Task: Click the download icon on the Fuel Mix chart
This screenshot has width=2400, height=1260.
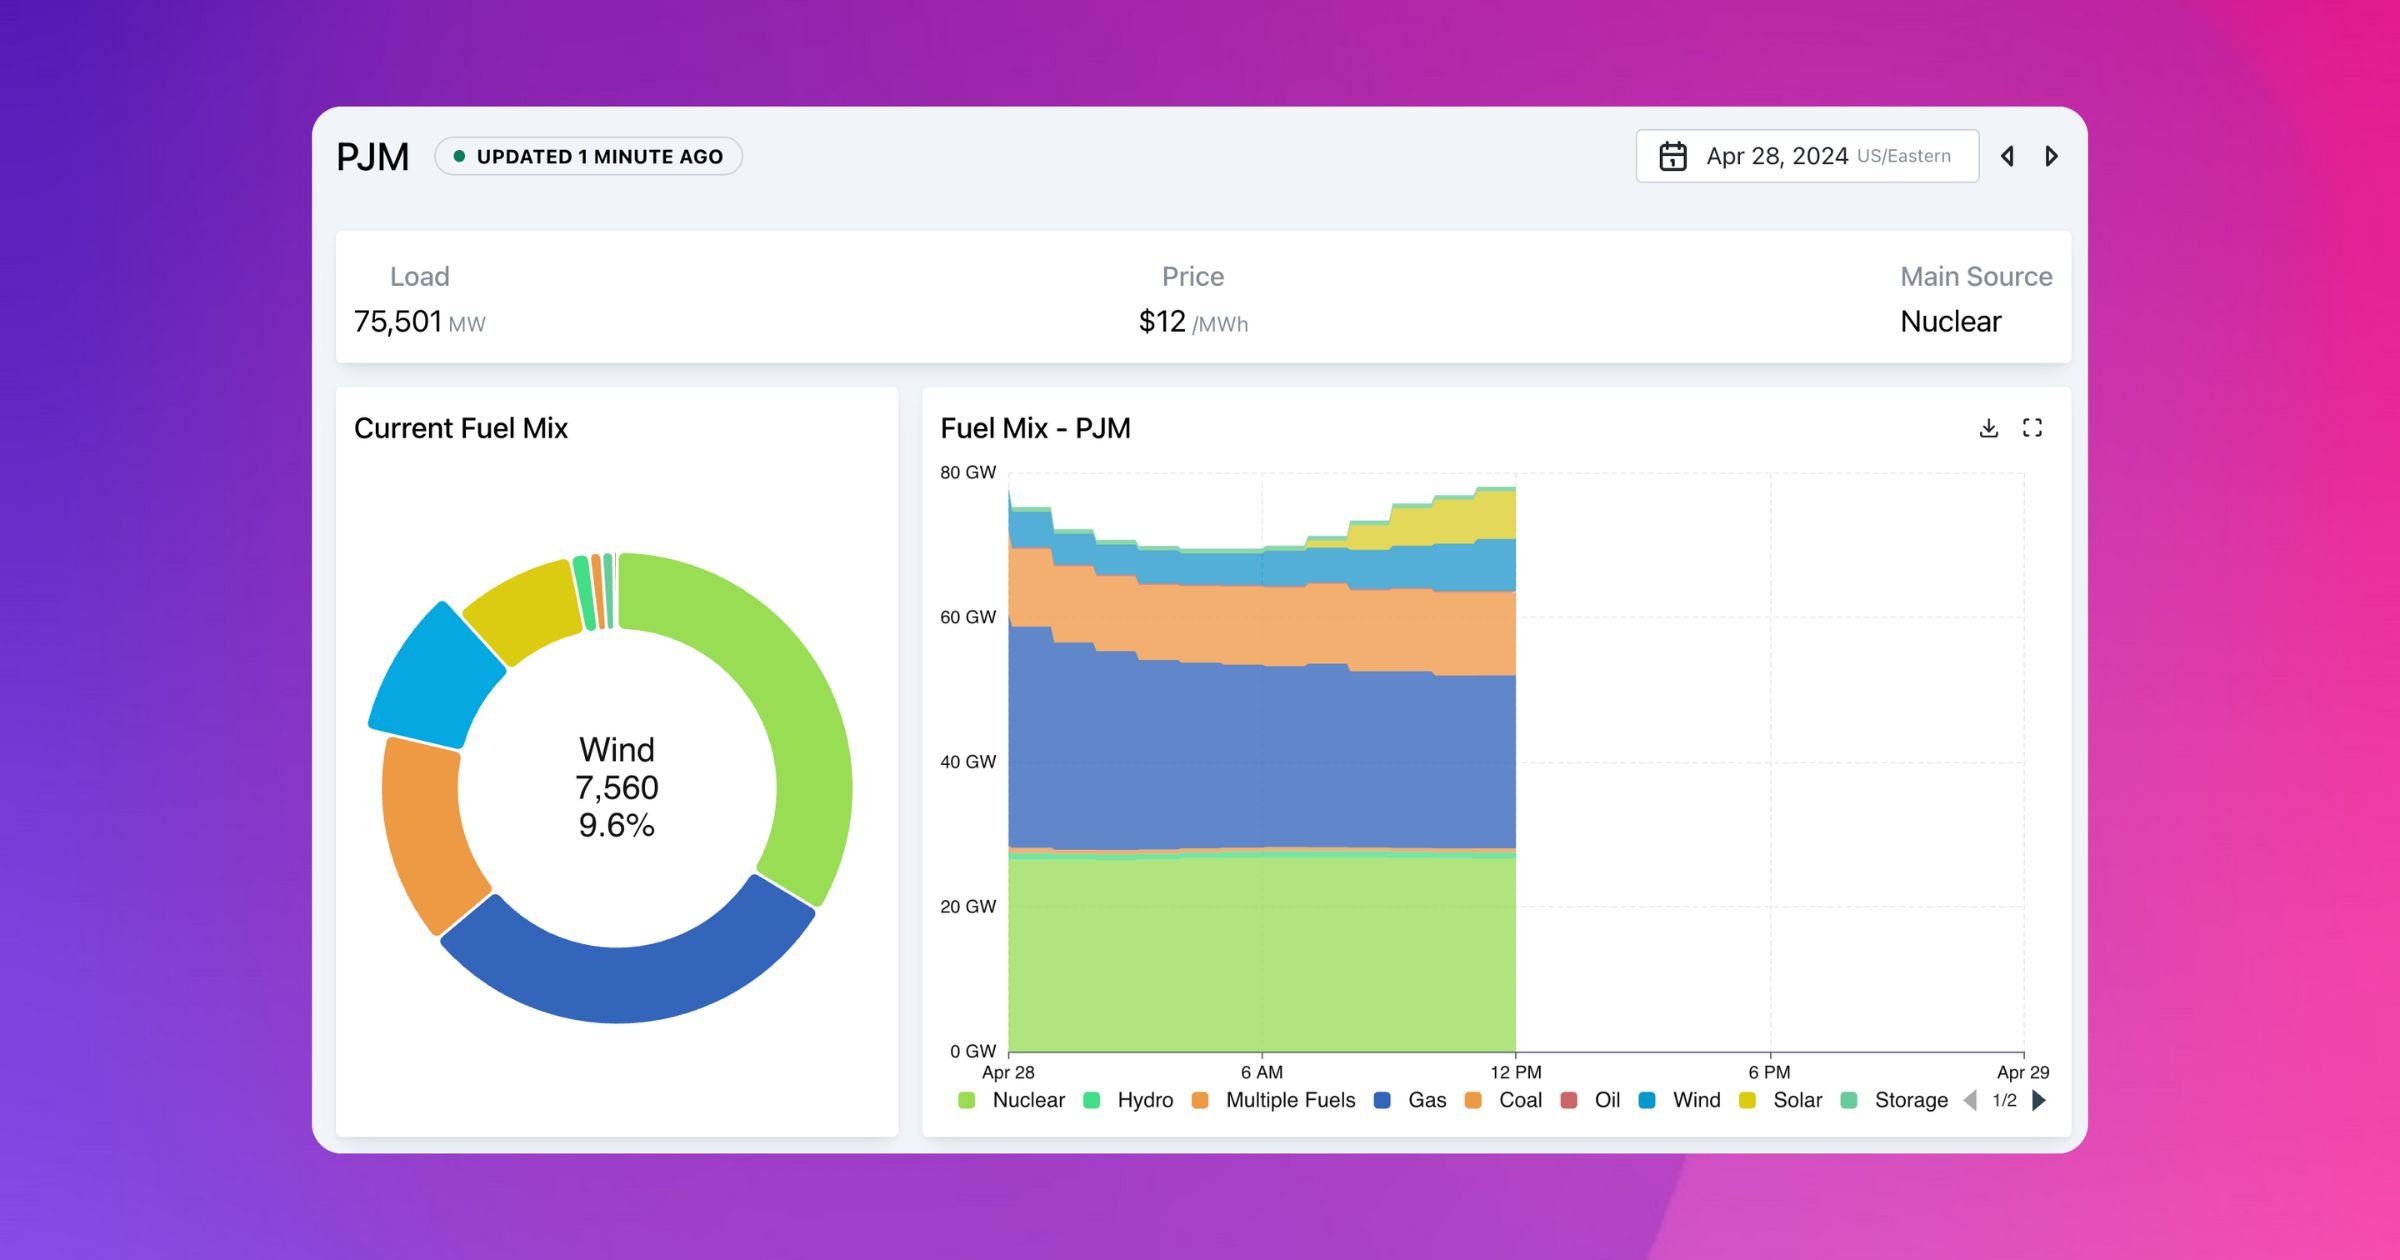Action: (x=1989, y=428)
